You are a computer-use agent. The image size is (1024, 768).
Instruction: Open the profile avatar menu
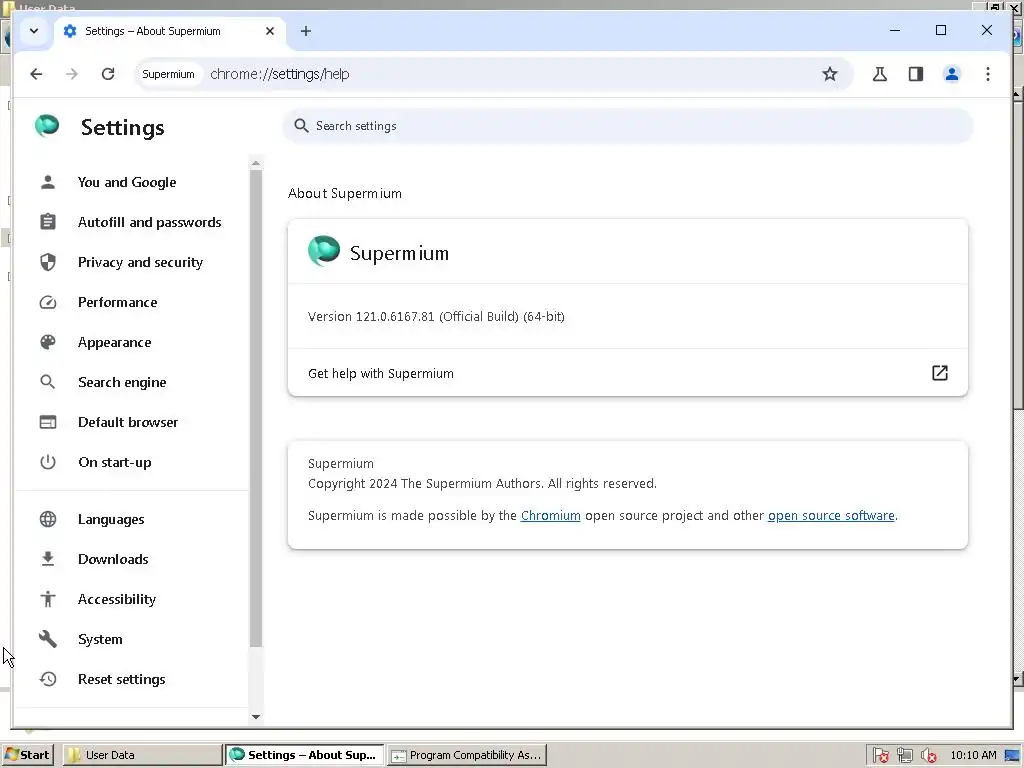(x=952, y=74)
